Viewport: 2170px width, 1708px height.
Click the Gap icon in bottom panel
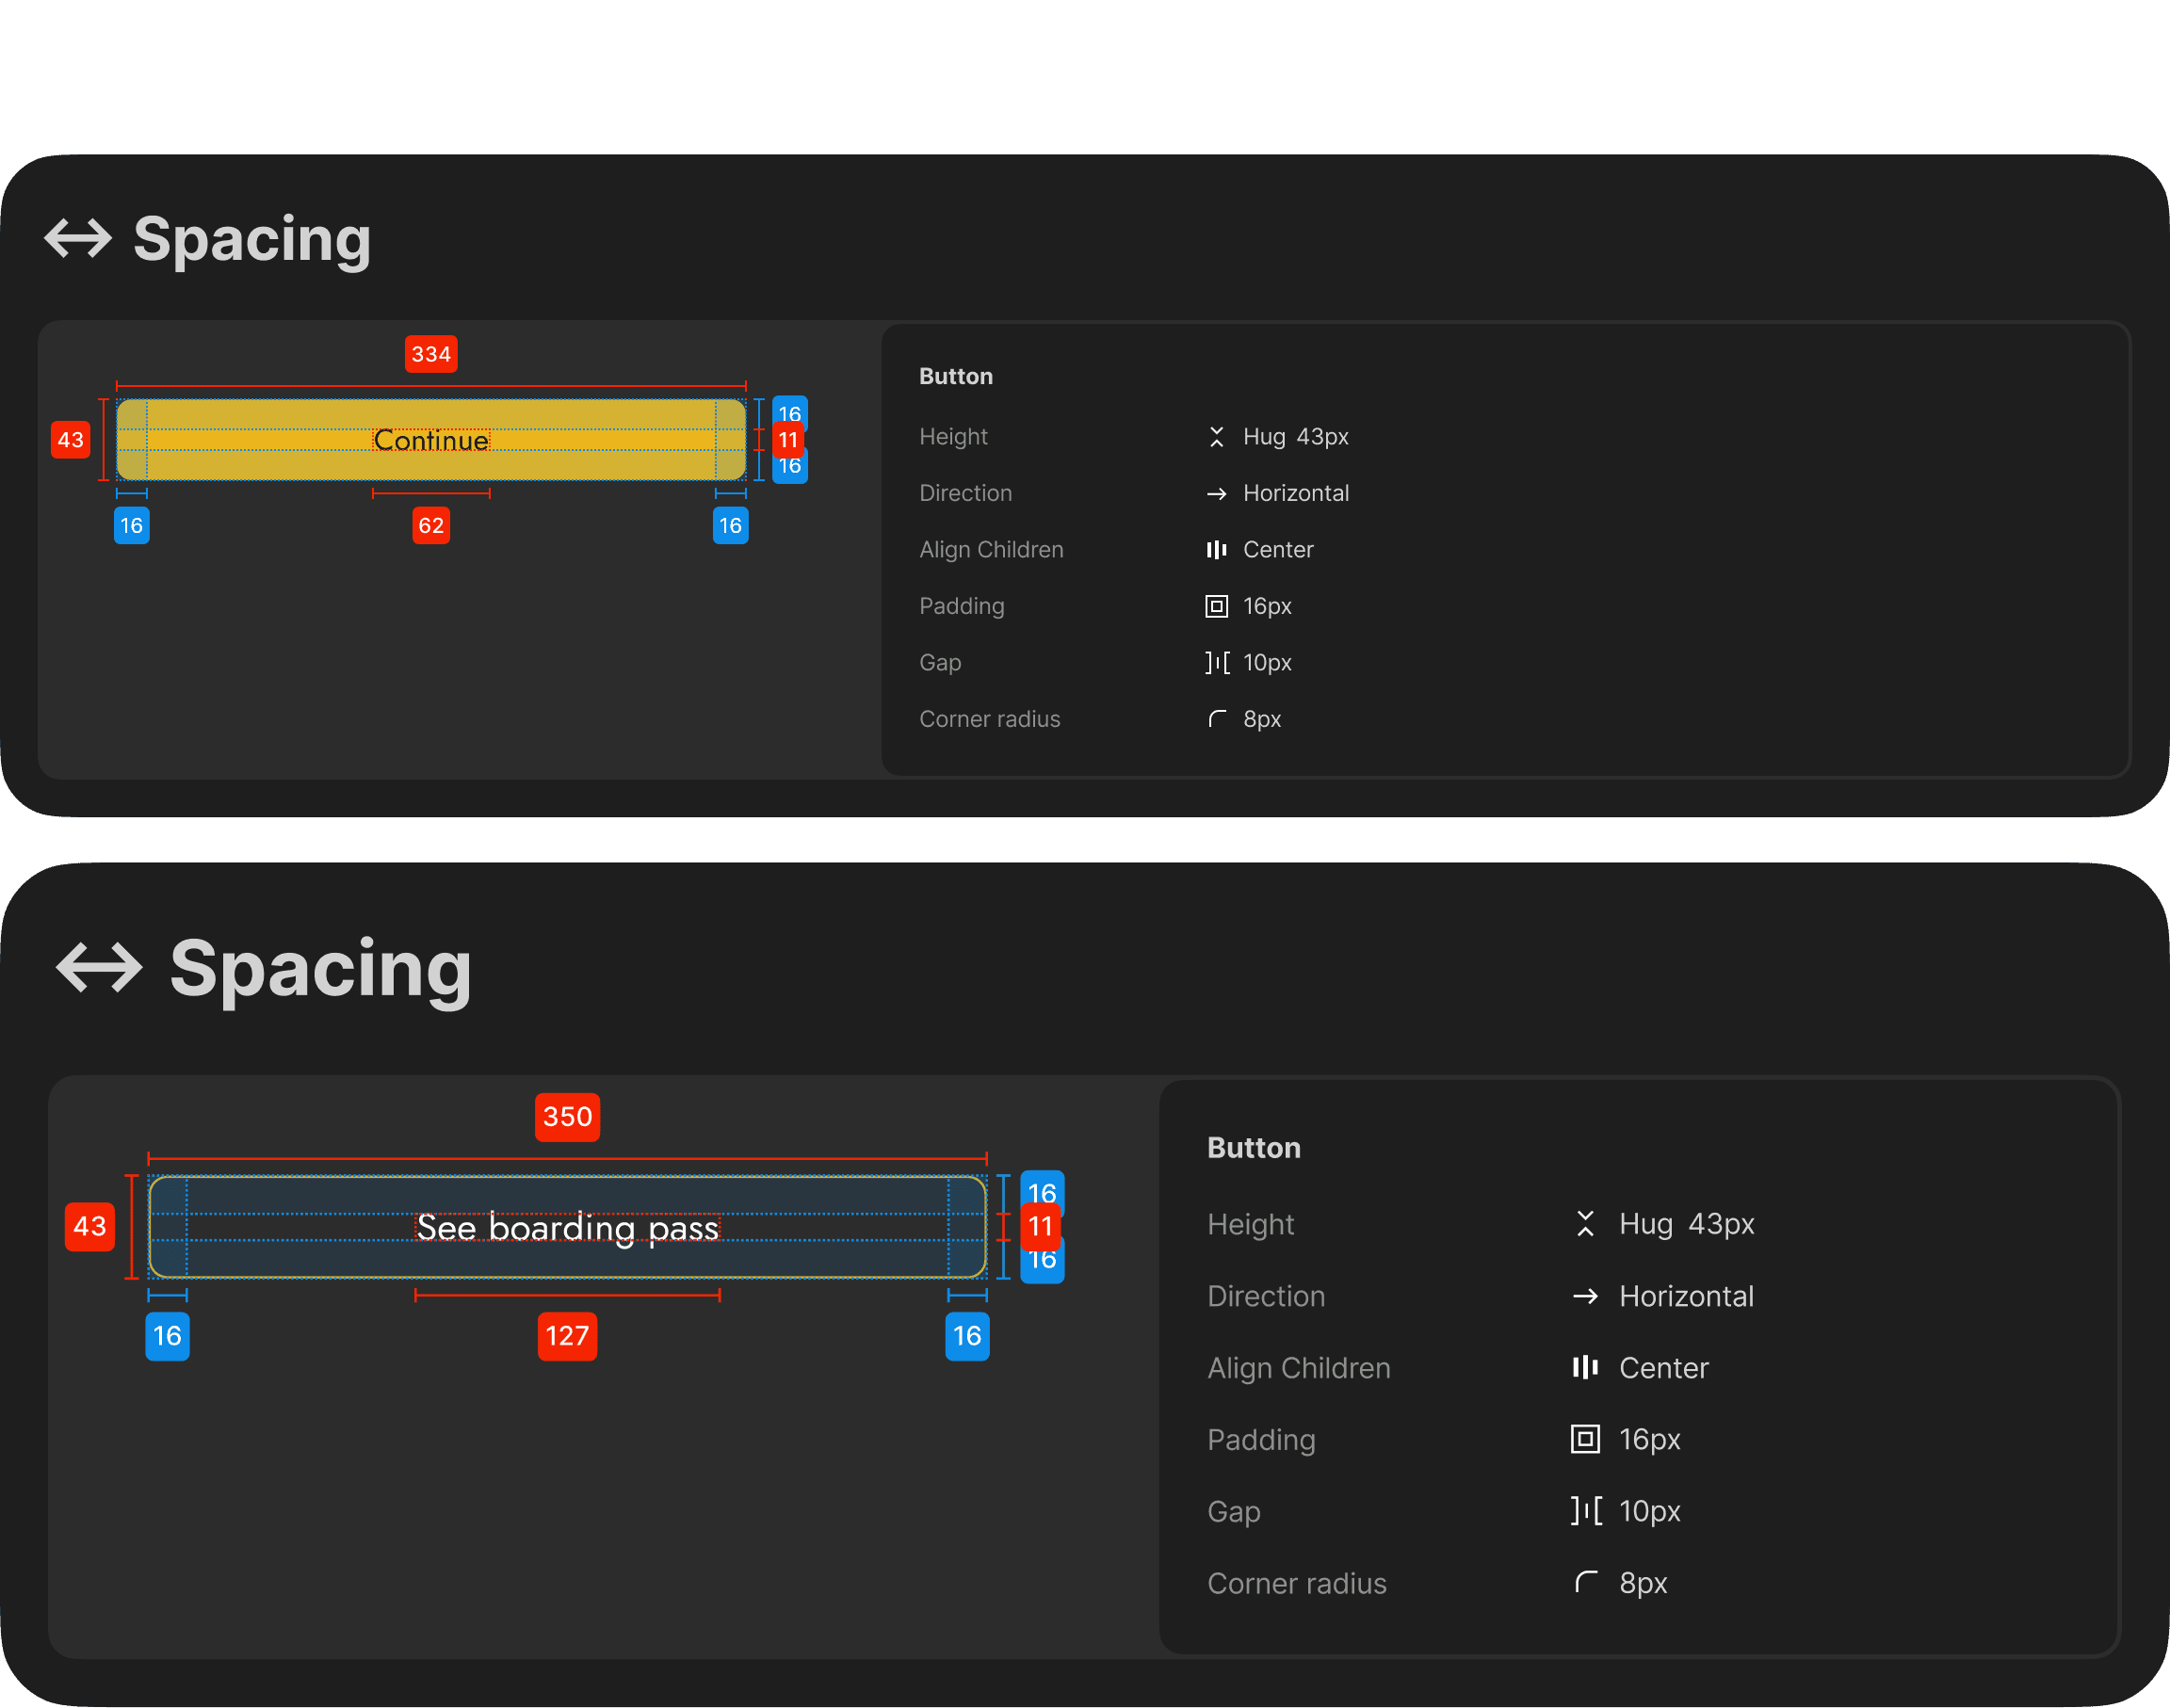pos(1585,1511)
